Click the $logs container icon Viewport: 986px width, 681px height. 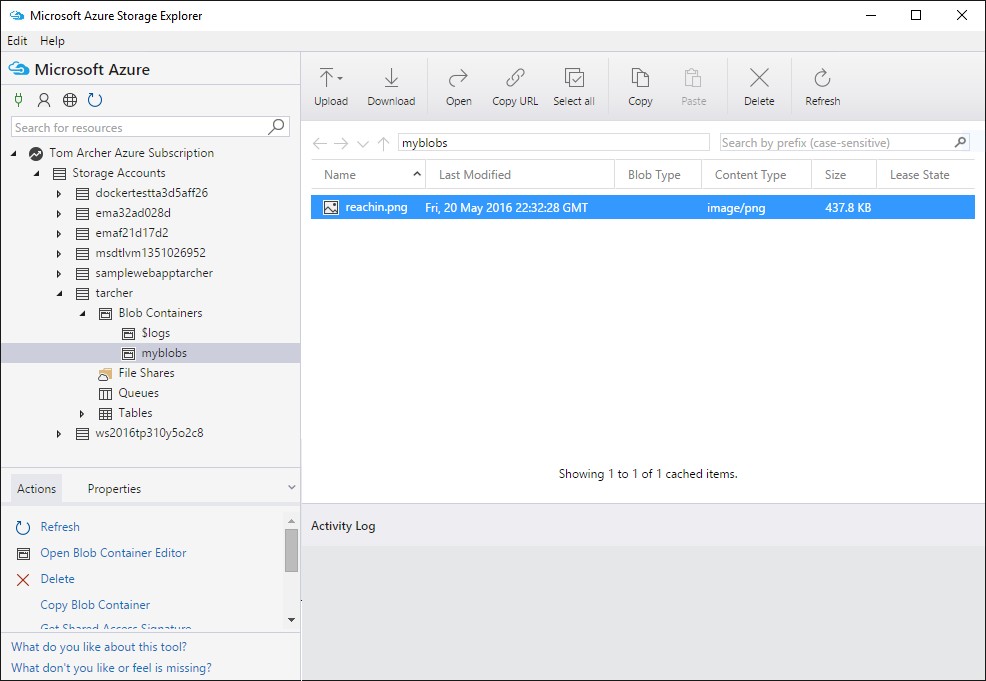click(x=128, y=333)
